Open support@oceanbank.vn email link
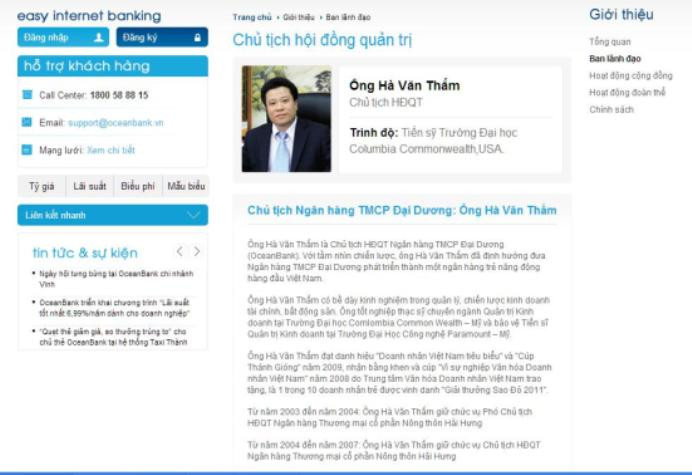The image size is (692, 475). (116, 123)
